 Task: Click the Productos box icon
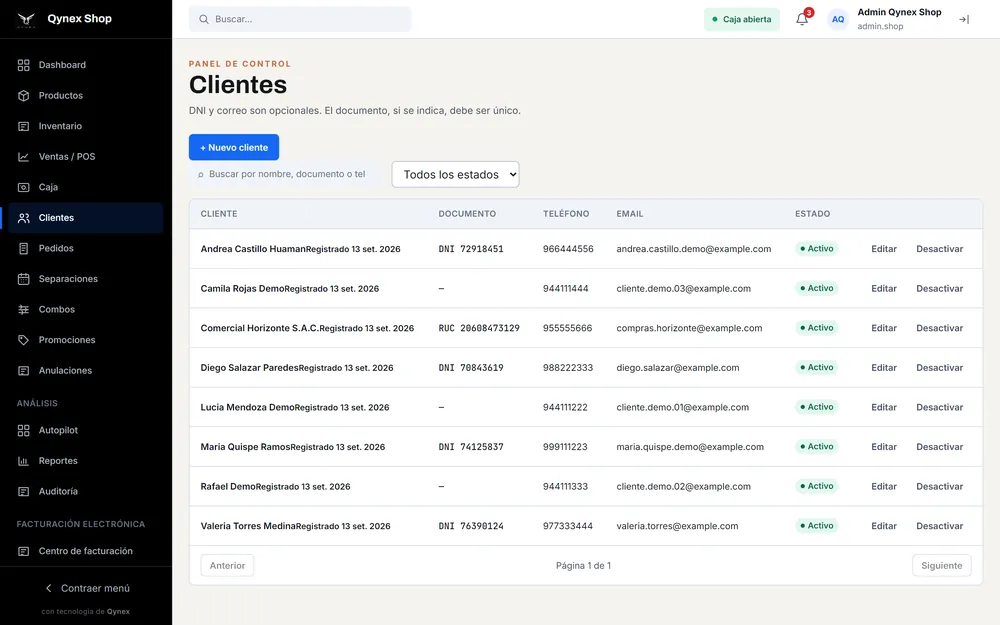click(x=24, y=96)
